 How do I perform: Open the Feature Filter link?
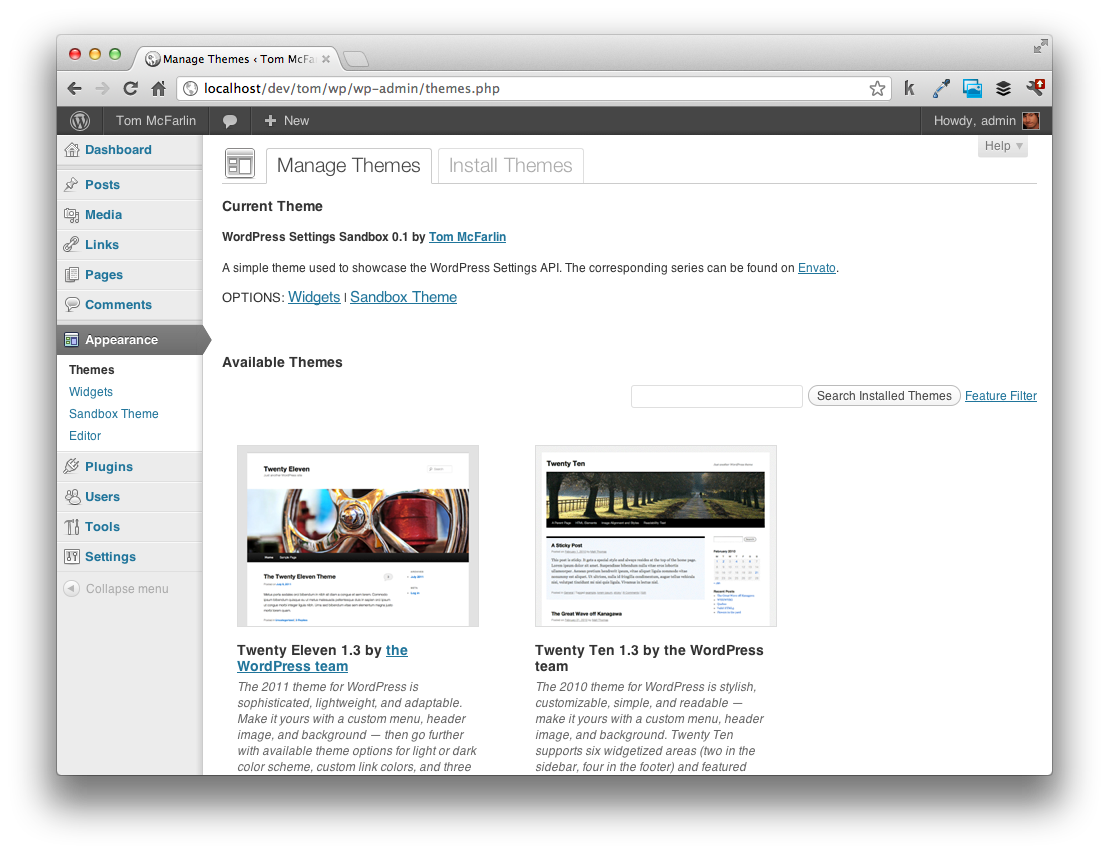[x=1001, y=396]
